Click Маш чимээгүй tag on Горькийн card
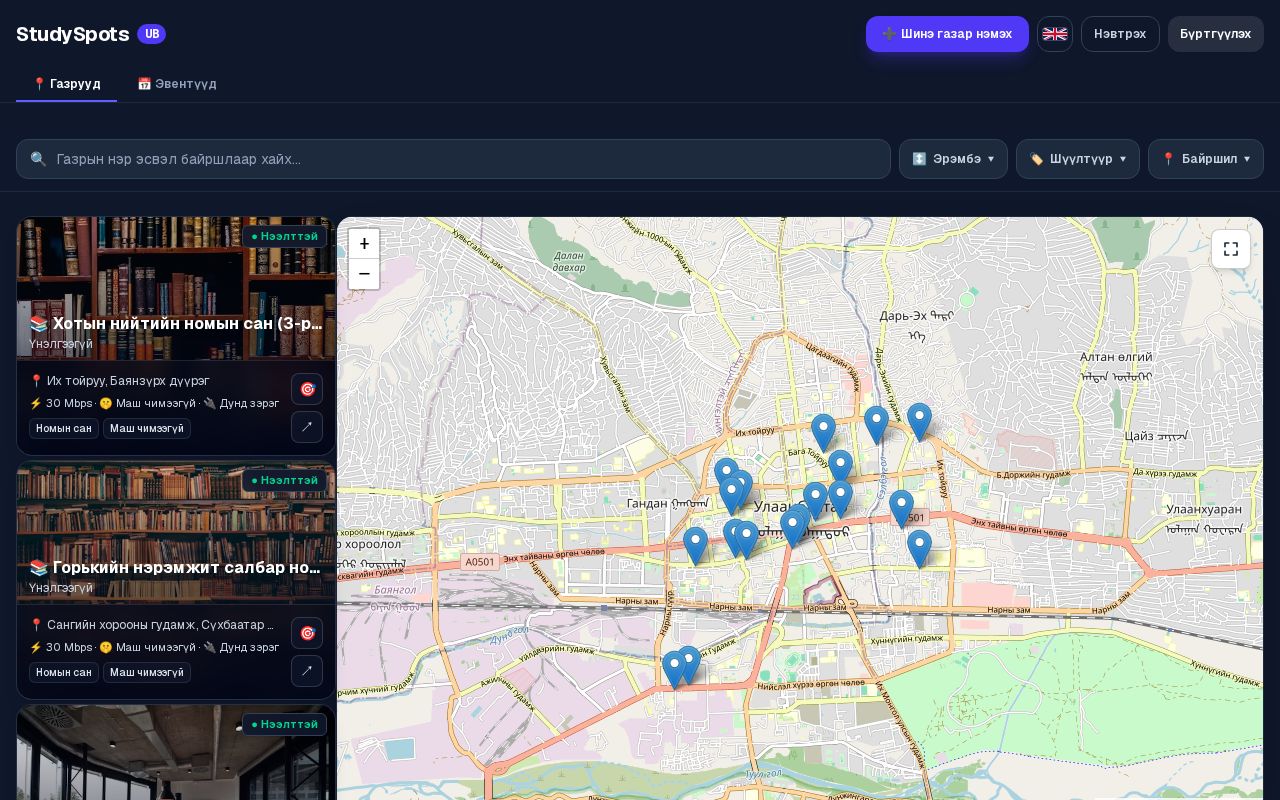 (147, 672)
